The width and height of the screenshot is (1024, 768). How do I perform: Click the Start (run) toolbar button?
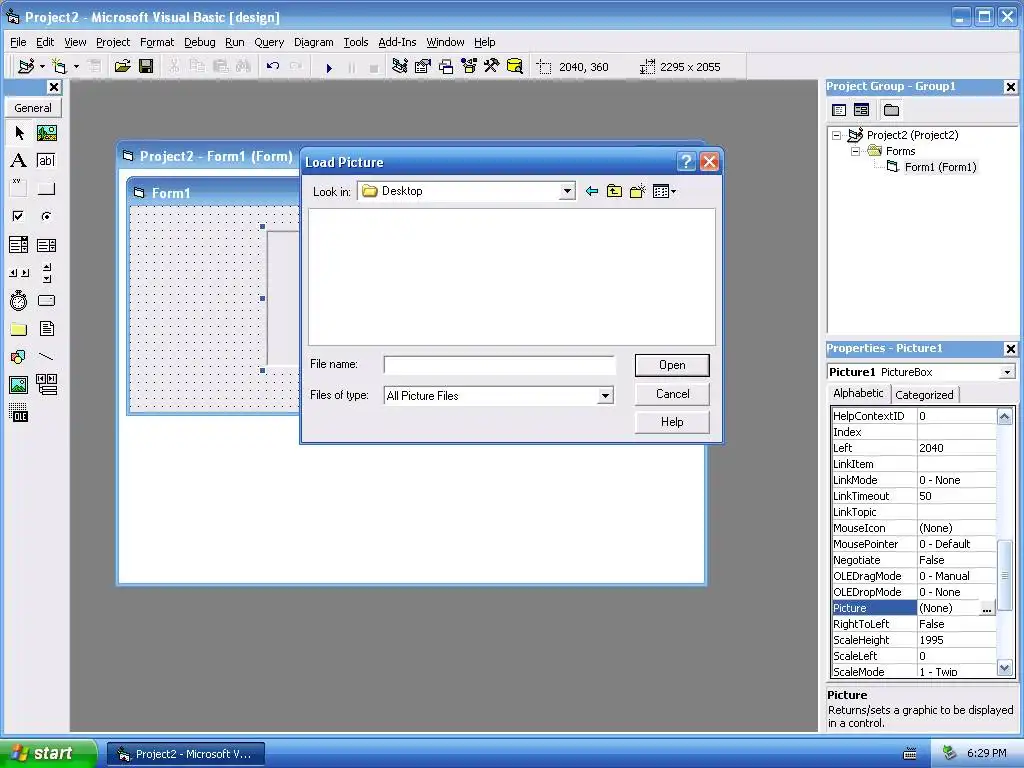point(329,67)
